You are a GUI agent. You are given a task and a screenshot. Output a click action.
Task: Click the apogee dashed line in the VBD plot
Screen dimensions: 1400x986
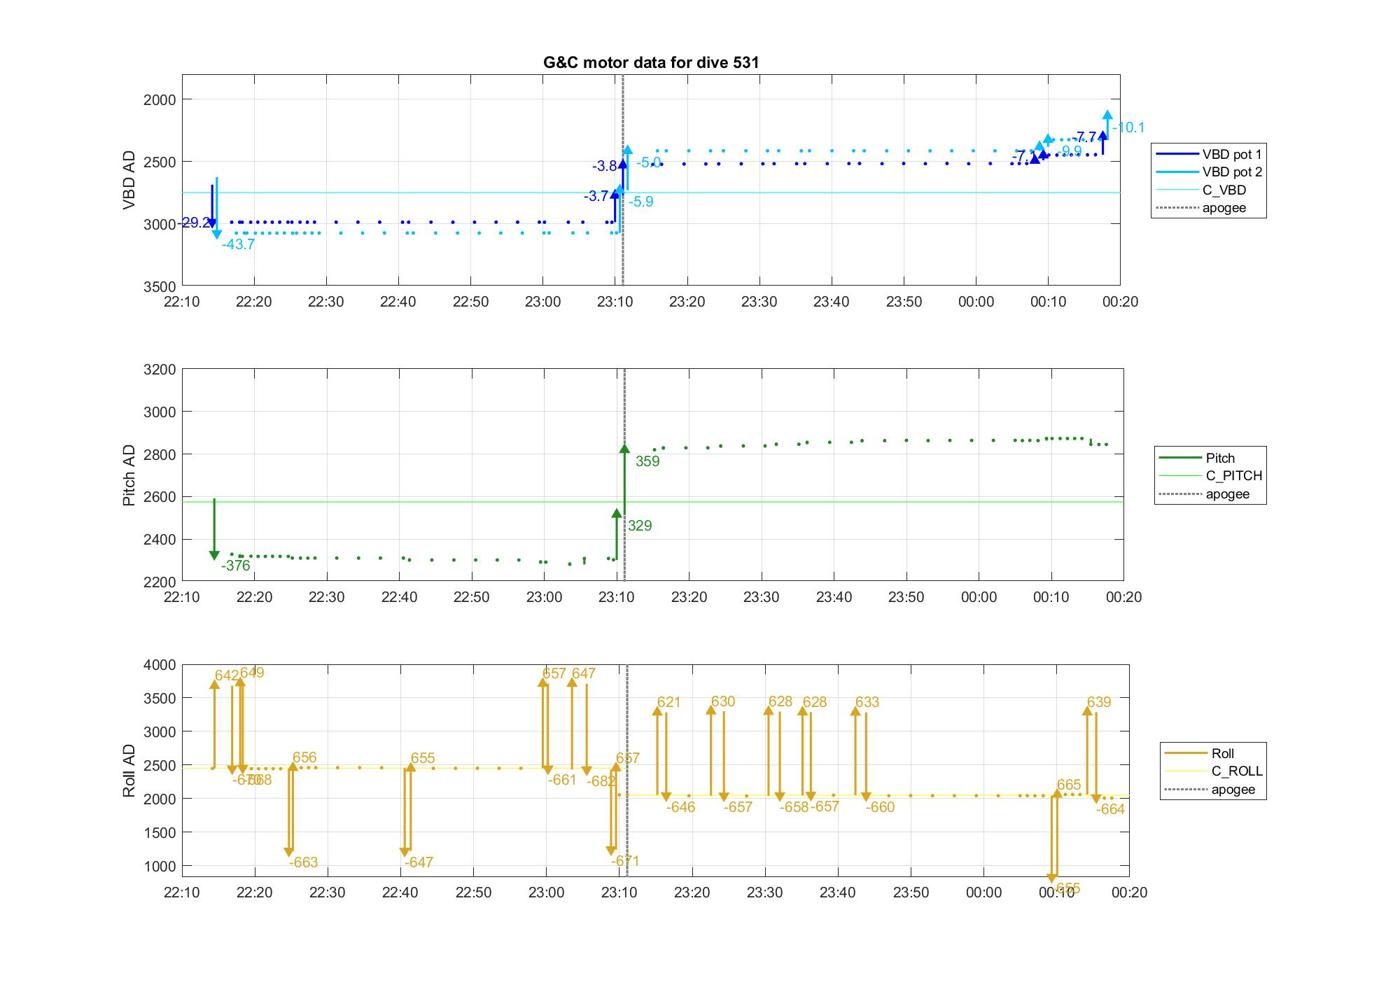623,180
